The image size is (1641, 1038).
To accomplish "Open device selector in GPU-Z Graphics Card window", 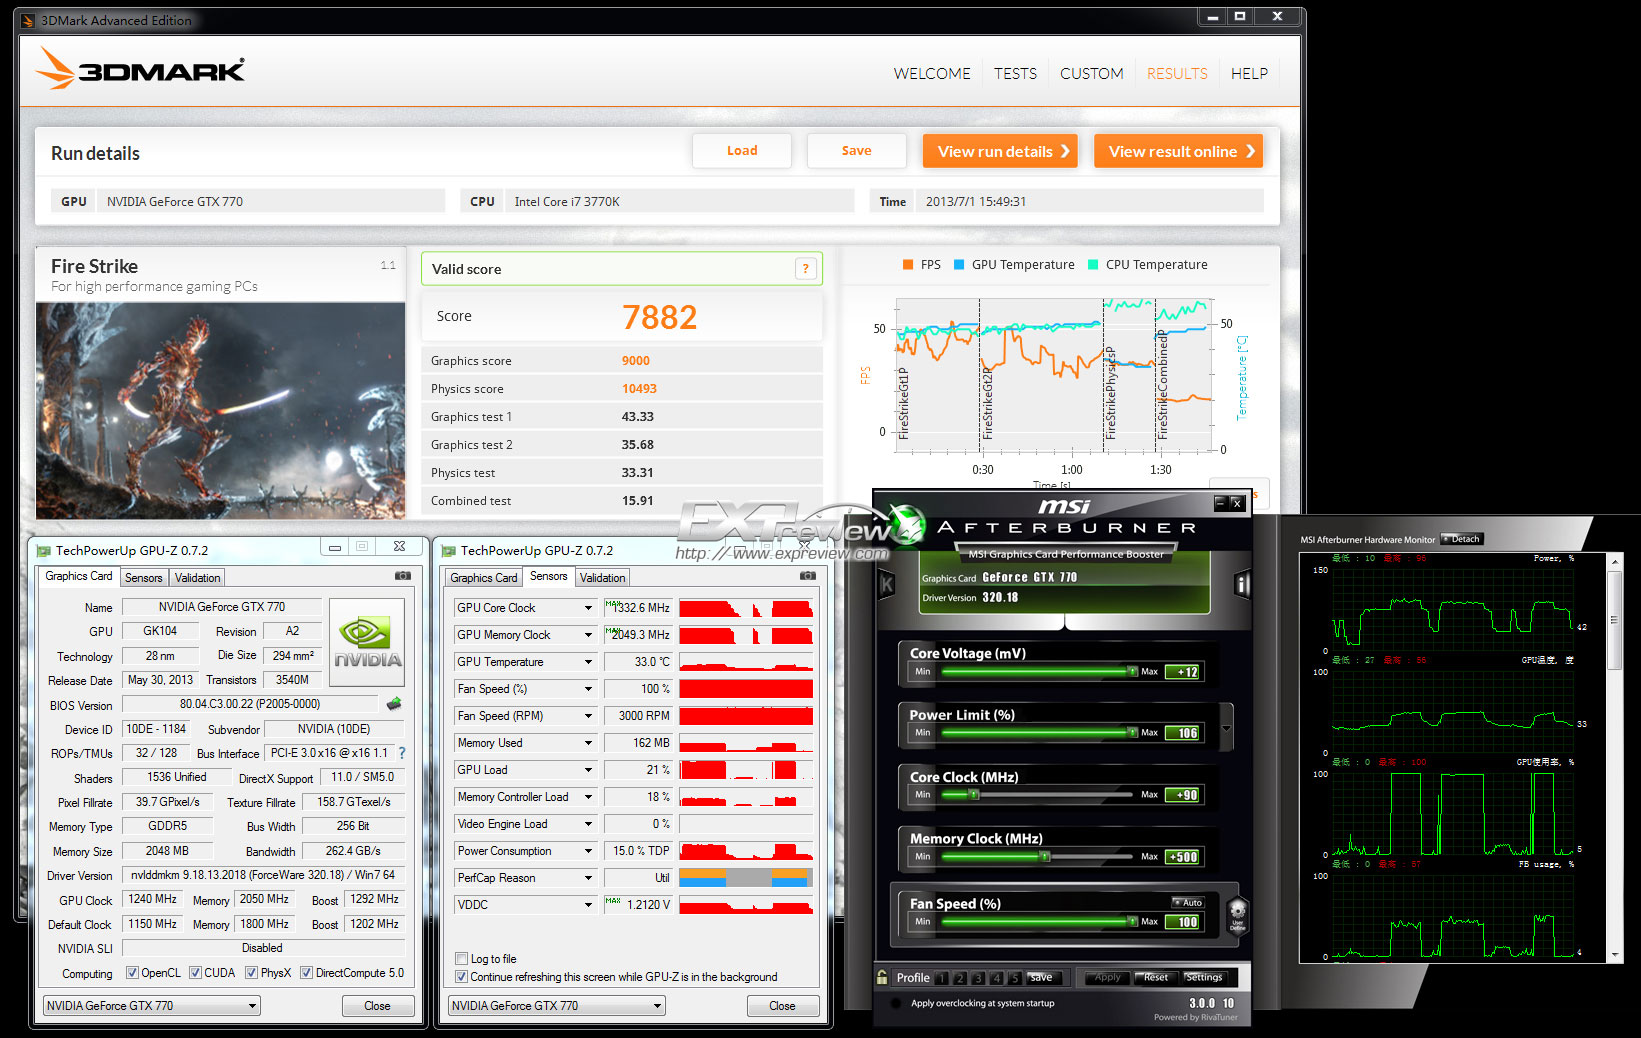I will (152, 1006).
